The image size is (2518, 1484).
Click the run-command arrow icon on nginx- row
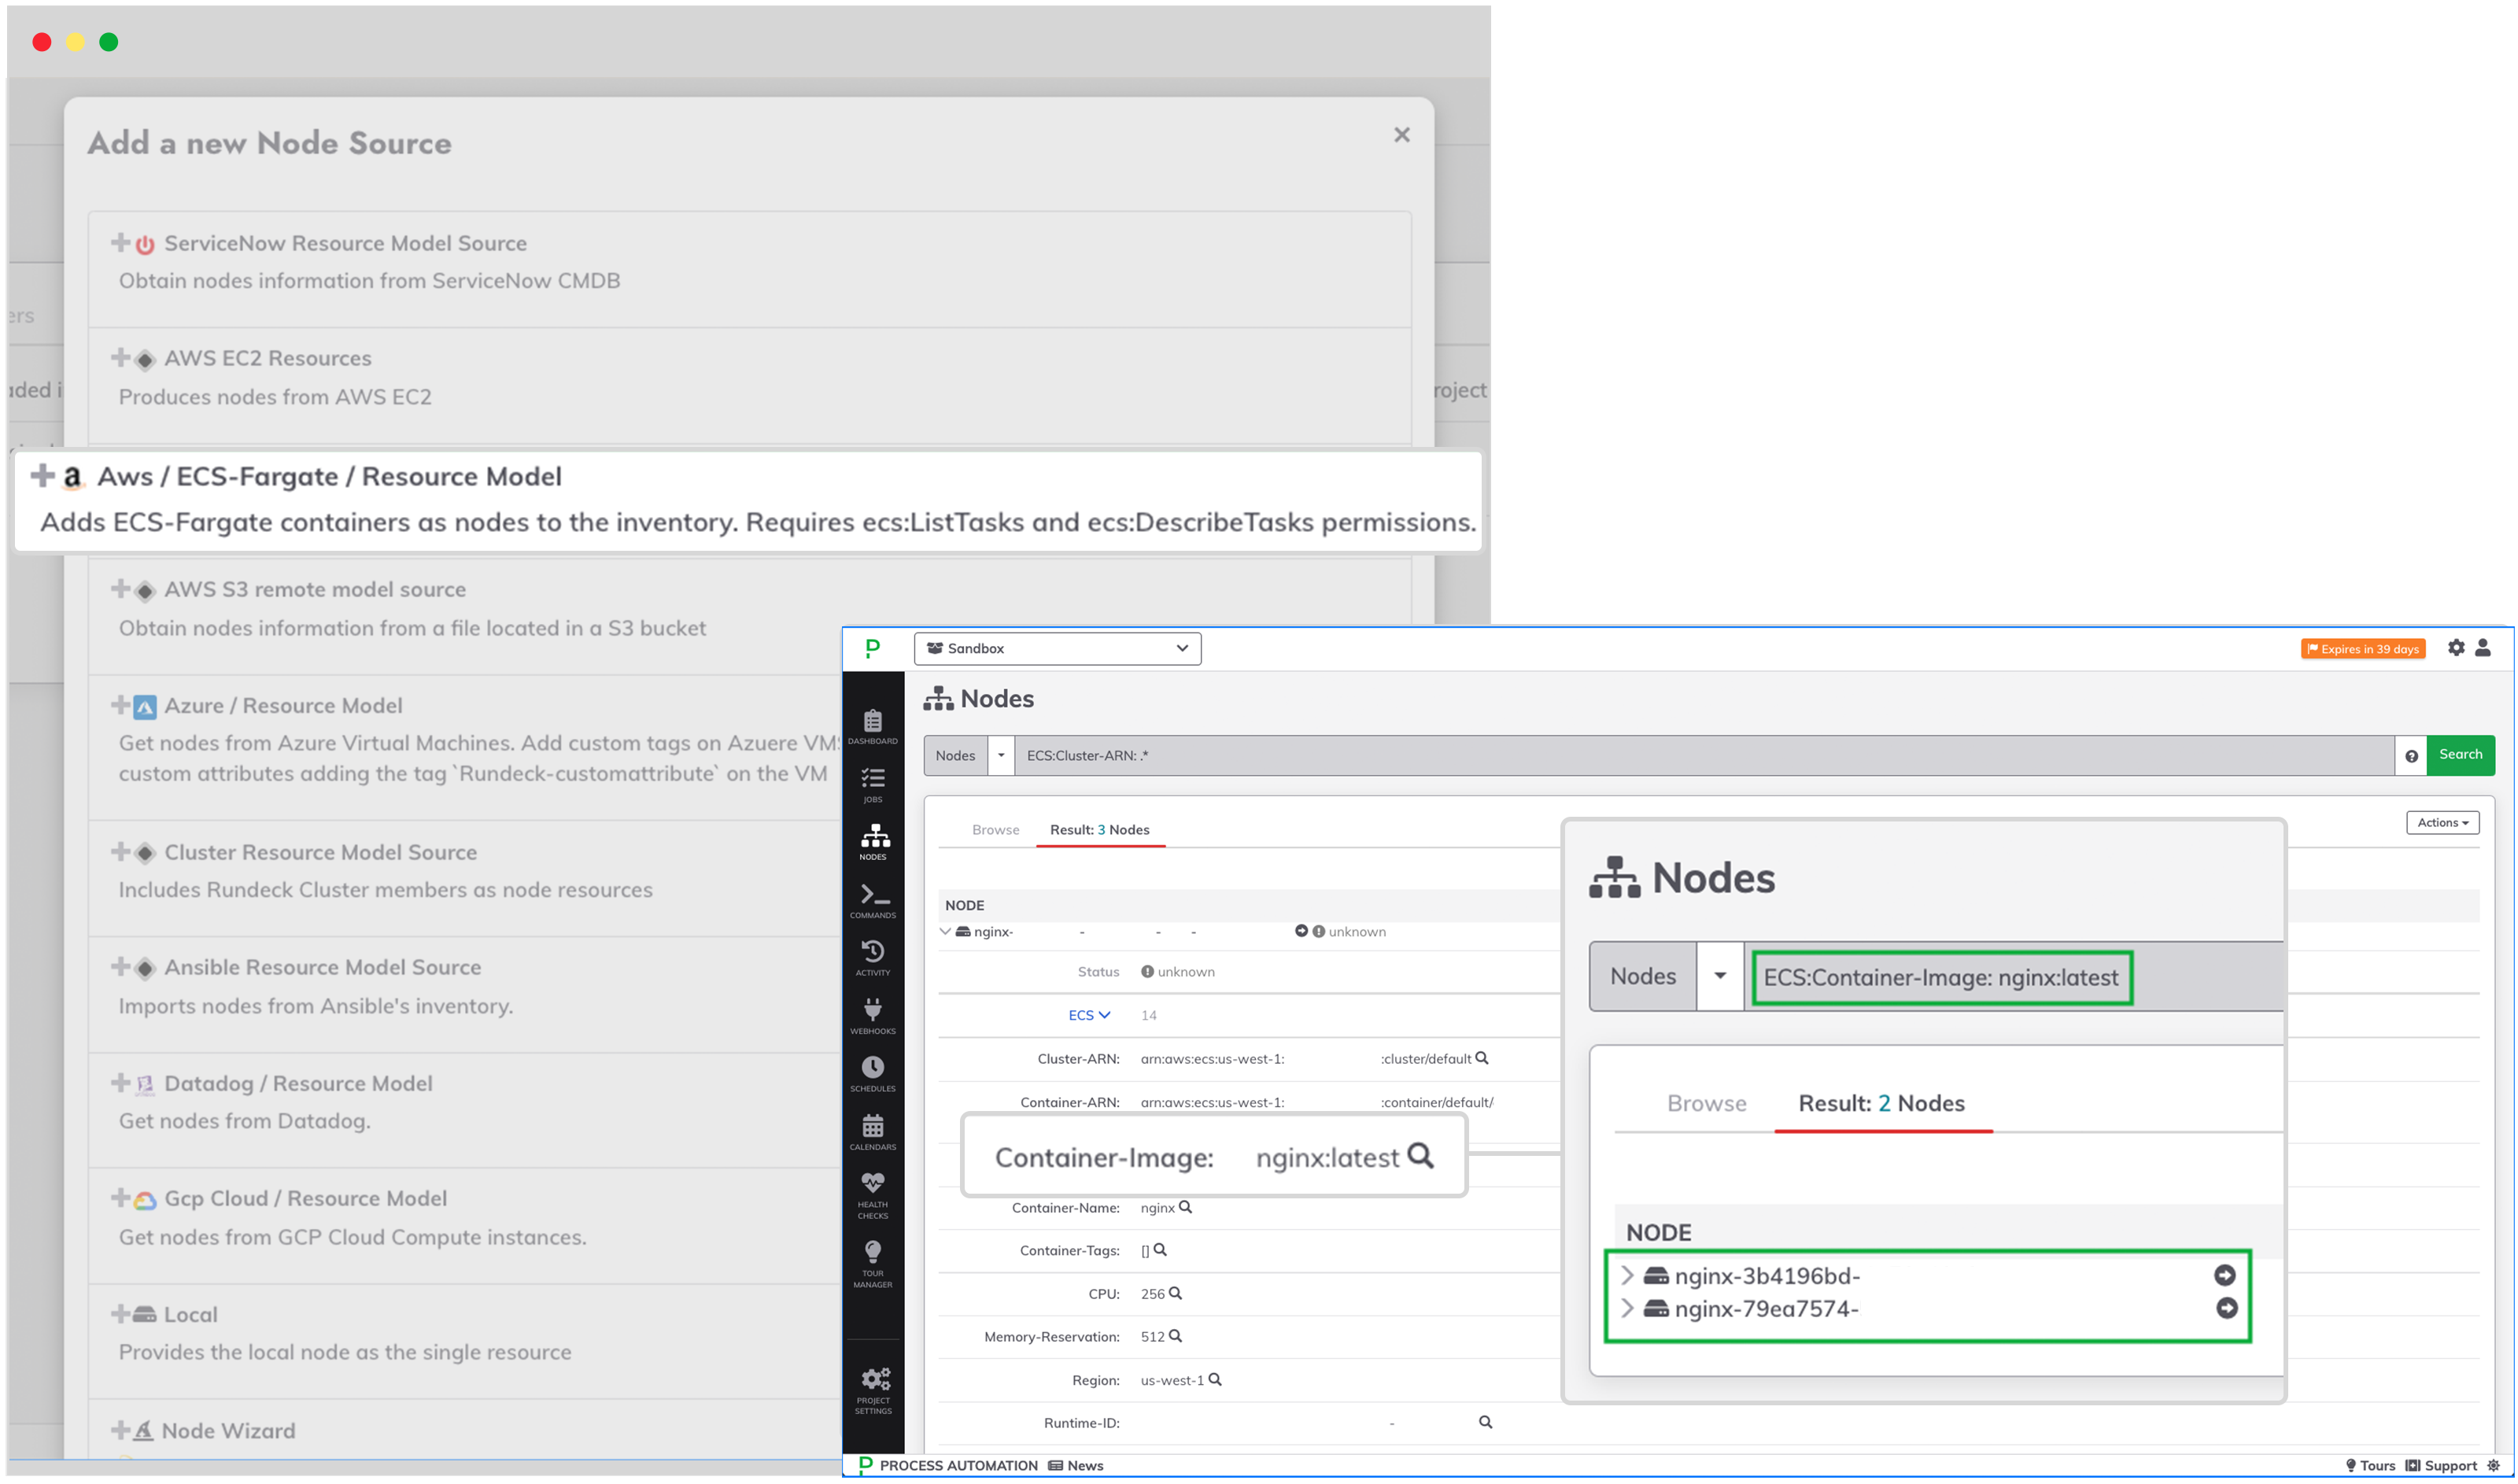pos(1300,931)
